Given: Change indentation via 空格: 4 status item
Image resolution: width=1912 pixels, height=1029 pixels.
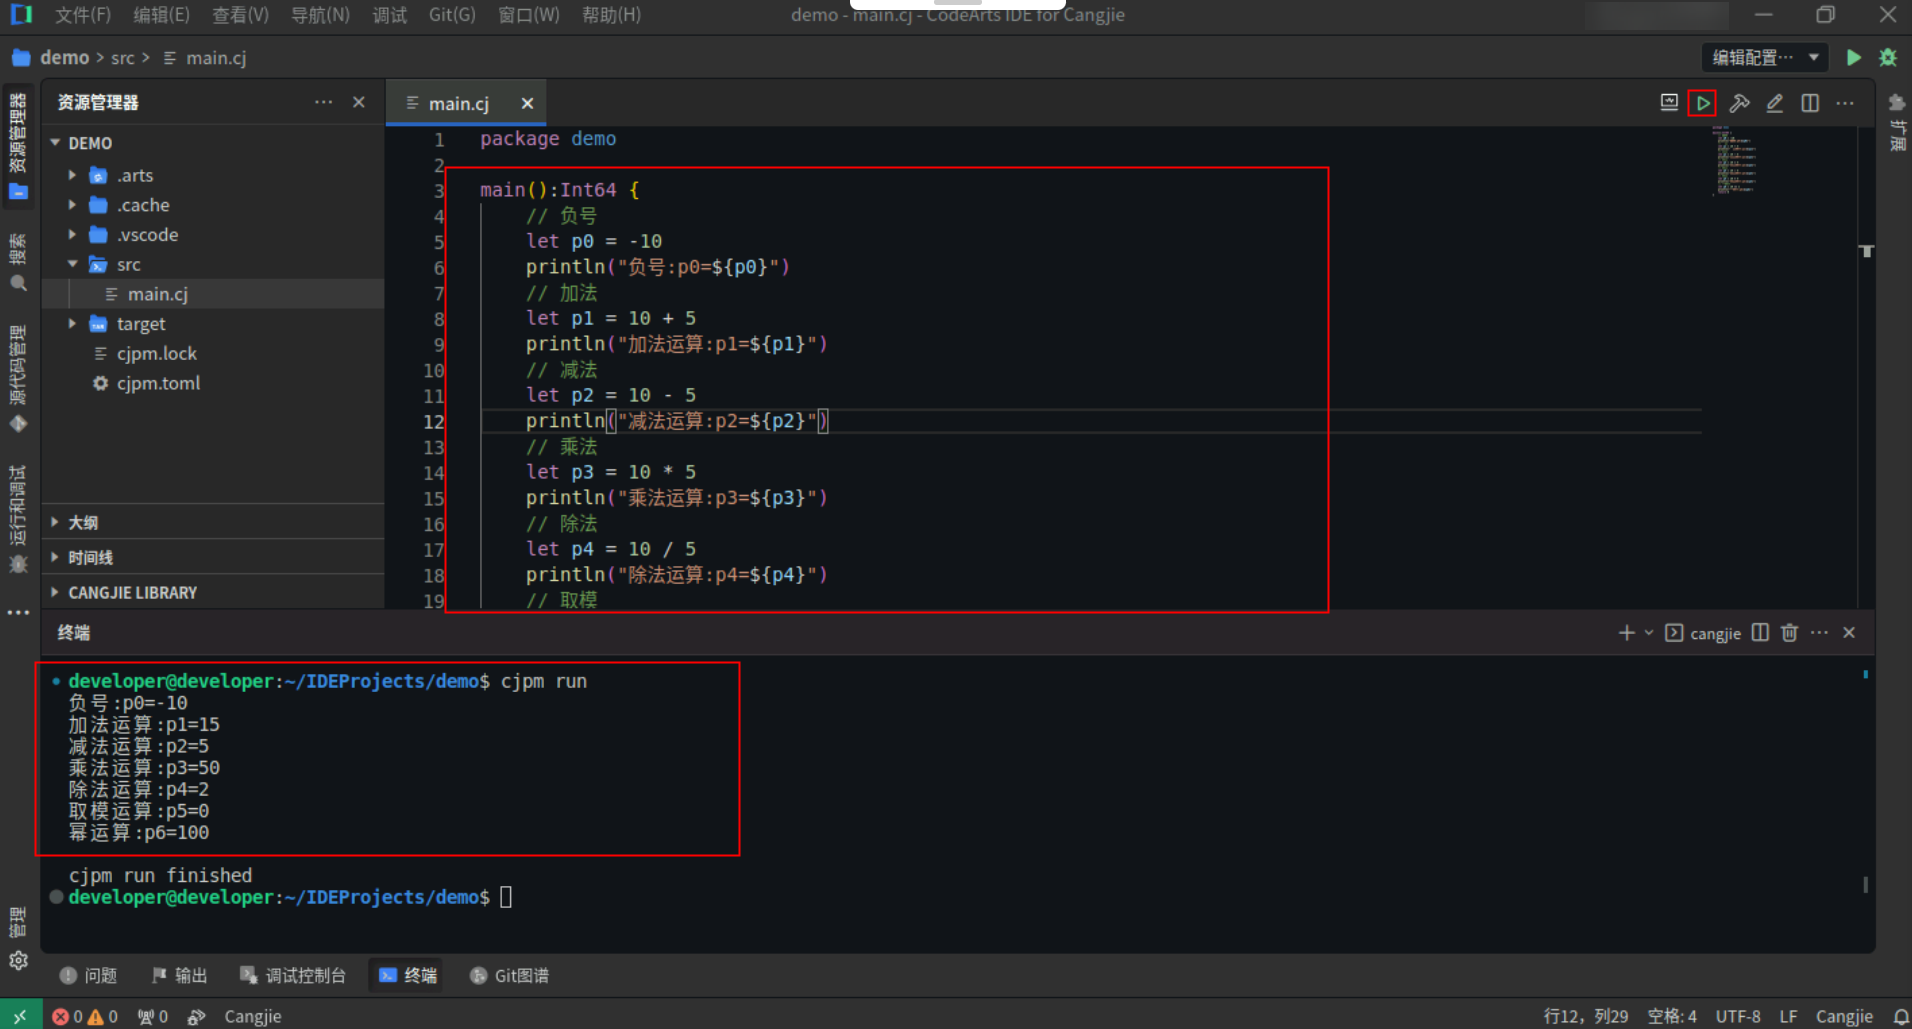Looking at the screenshot, I should pyautogui.click(x=1672, y=1016).
